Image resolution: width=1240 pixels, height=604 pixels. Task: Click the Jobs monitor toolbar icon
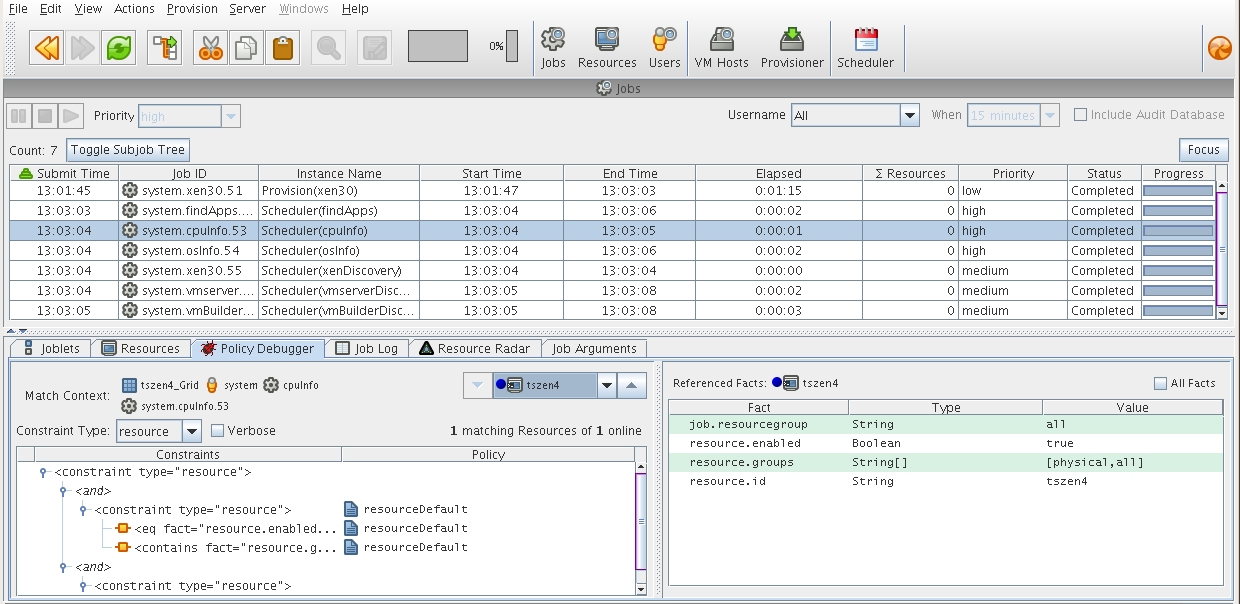click(553, 47)
